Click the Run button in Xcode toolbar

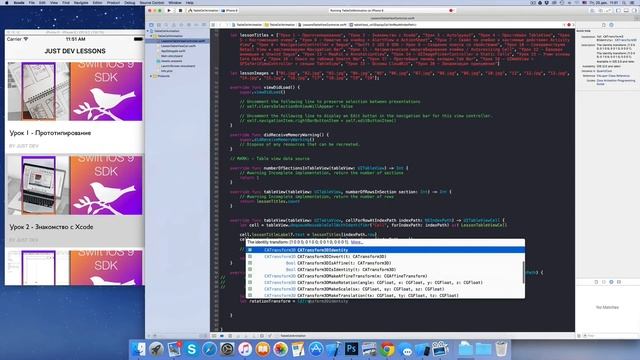coord(169,11)
